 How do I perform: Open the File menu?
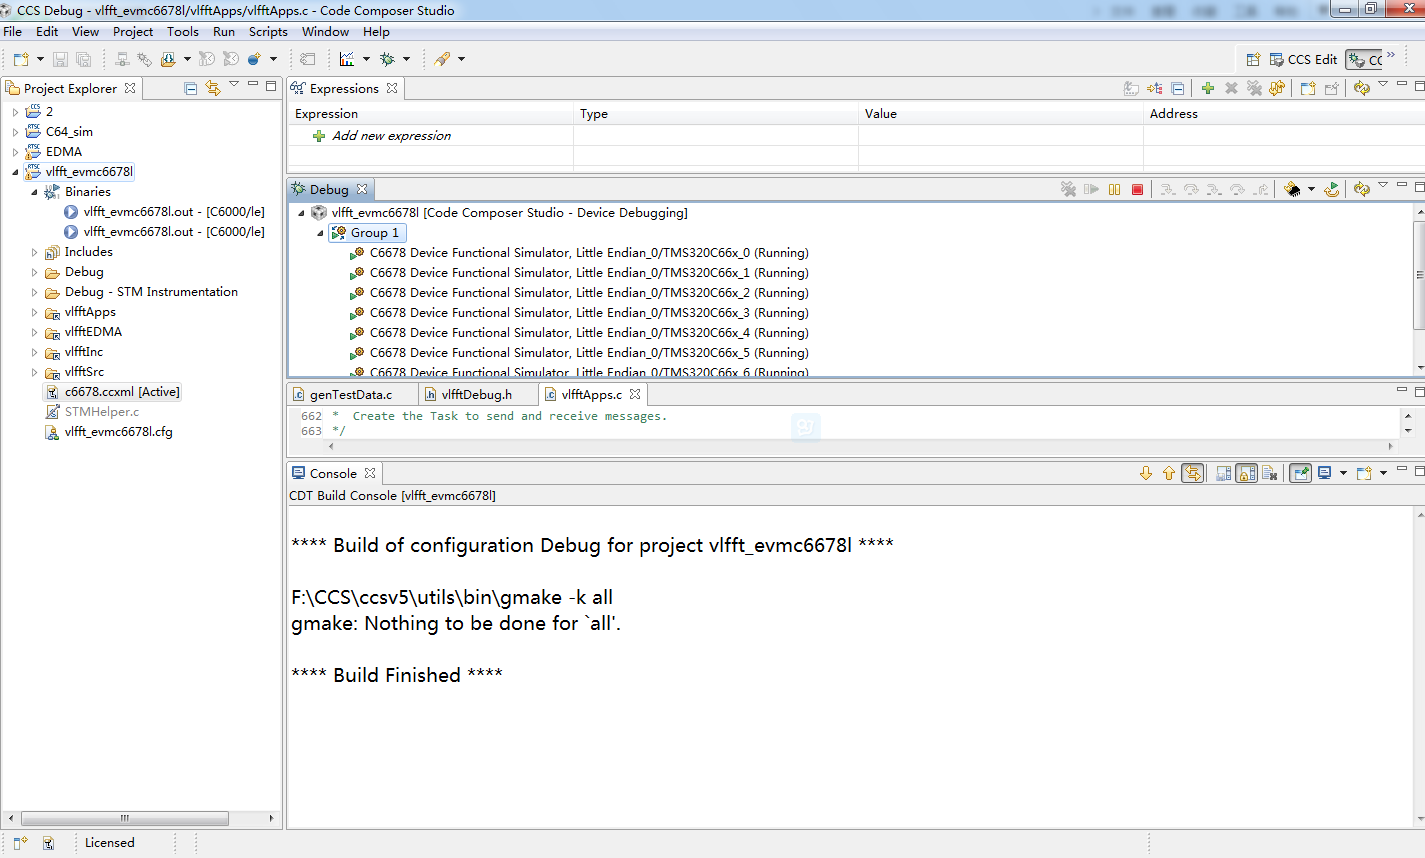click(13, 32)
